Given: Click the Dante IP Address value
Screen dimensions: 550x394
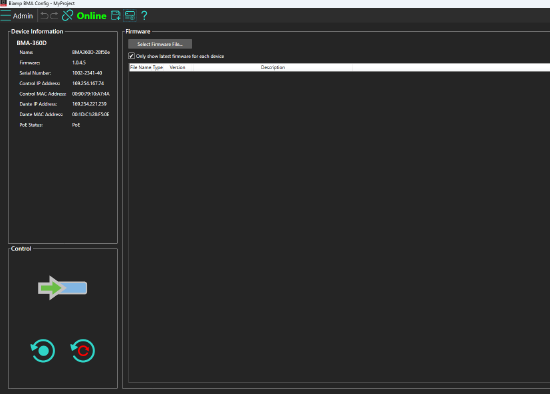Looking at the screenshot, I should [89, 104].
